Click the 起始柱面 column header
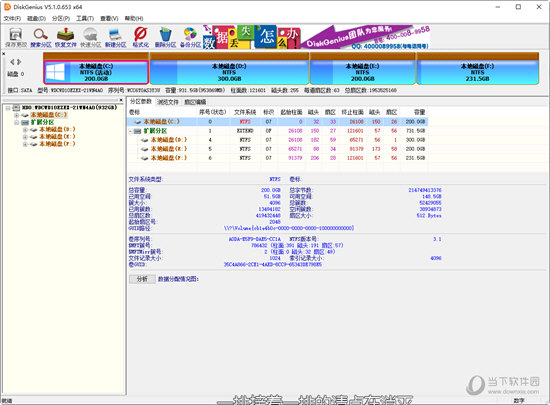The width and height of the screenshot is (550, 405). point(291,112)
